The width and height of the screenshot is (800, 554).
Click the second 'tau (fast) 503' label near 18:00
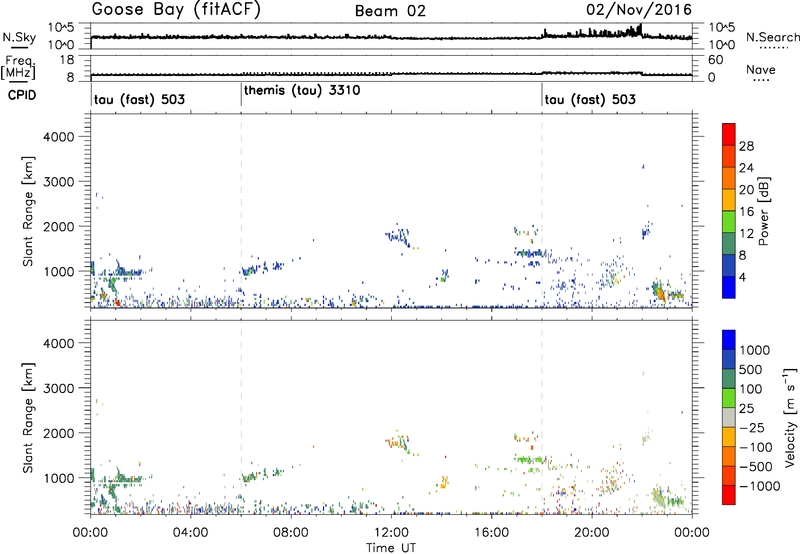click(x=590, y=99)
